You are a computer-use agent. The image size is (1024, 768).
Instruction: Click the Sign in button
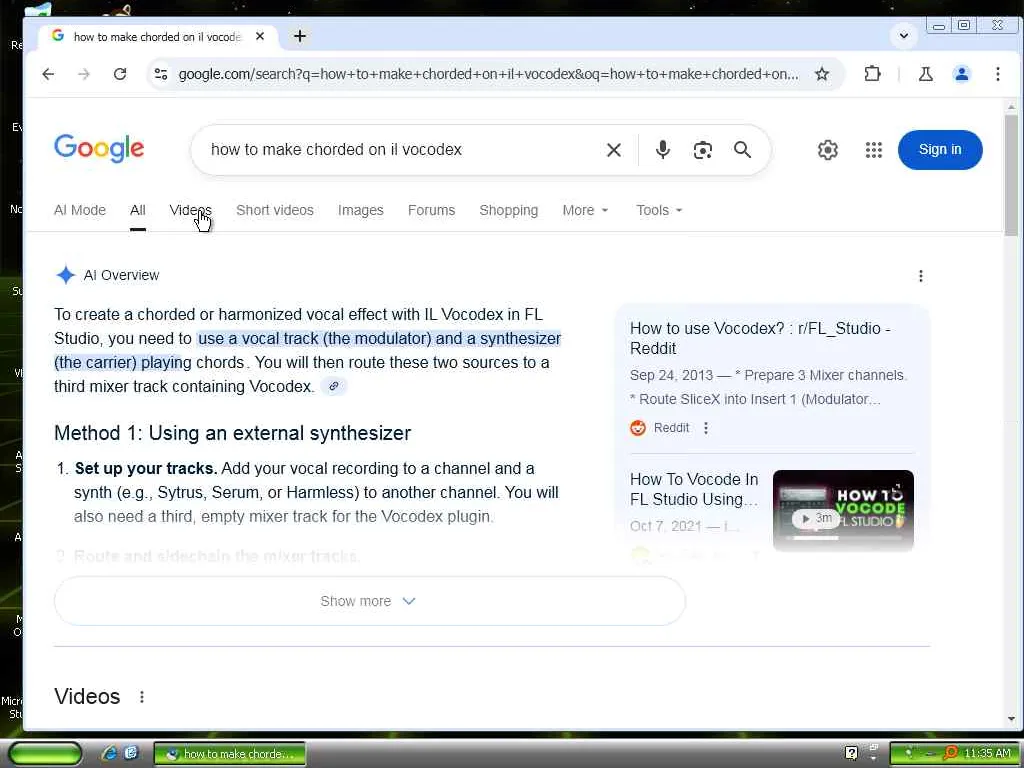(940, 150)
